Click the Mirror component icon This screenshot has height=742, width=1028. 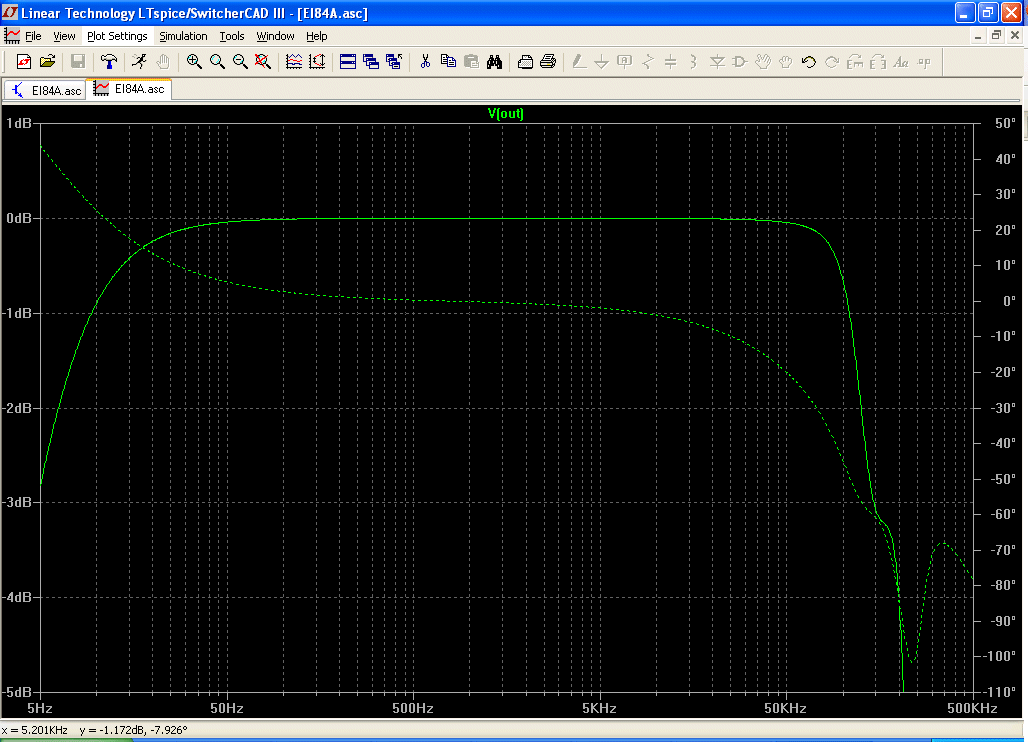[878, 62]
